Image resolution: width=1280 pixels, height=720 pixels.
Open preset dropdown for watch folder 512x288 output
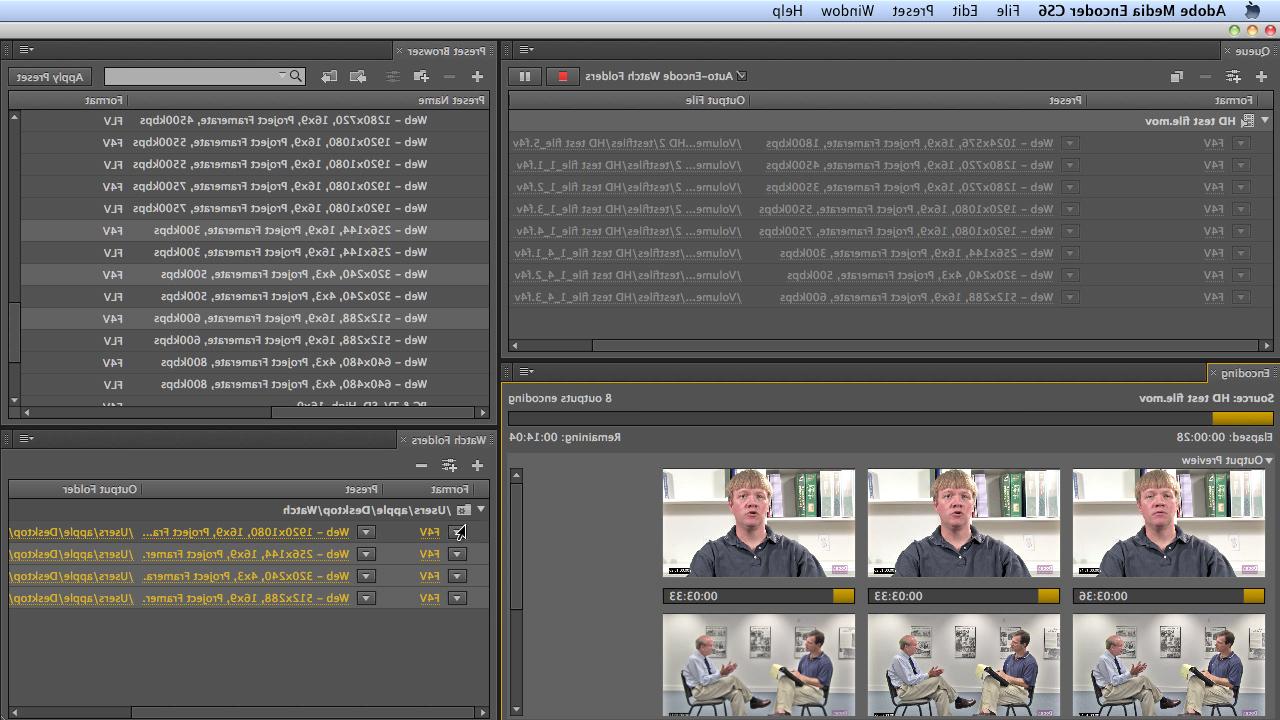coord(366,598)
